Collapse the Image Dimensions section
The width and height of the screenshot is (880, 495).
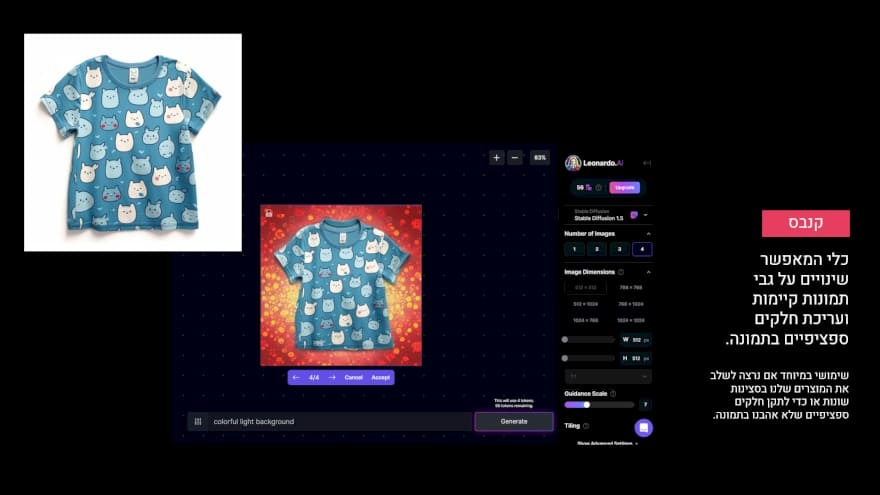point(647,272)
